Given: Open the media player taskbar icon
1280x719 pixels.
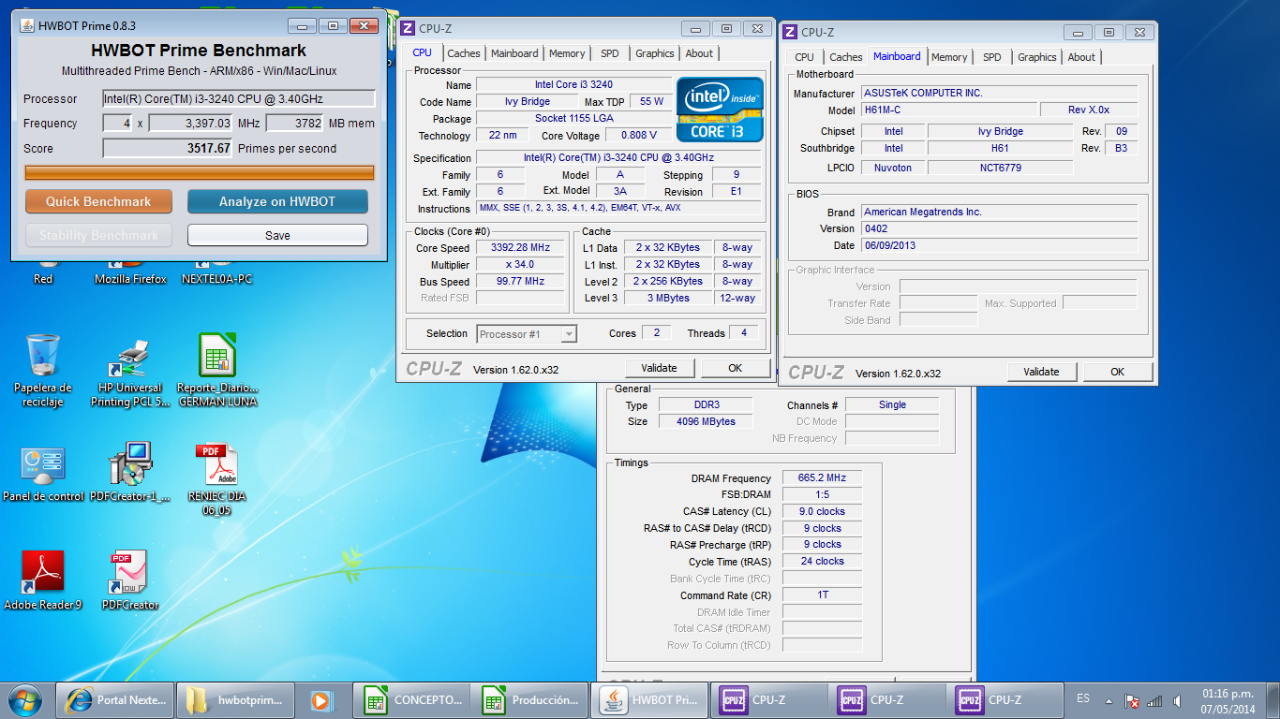Looking at the screenshot, I should pyautogui.click(x=321, y=700).
